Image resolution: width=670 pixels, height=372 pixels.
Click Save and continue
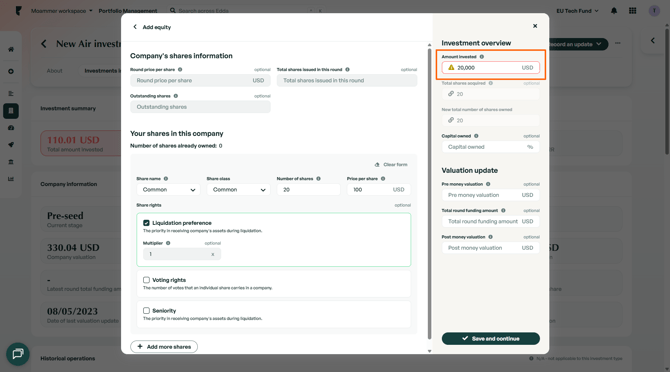pos(491,339)
